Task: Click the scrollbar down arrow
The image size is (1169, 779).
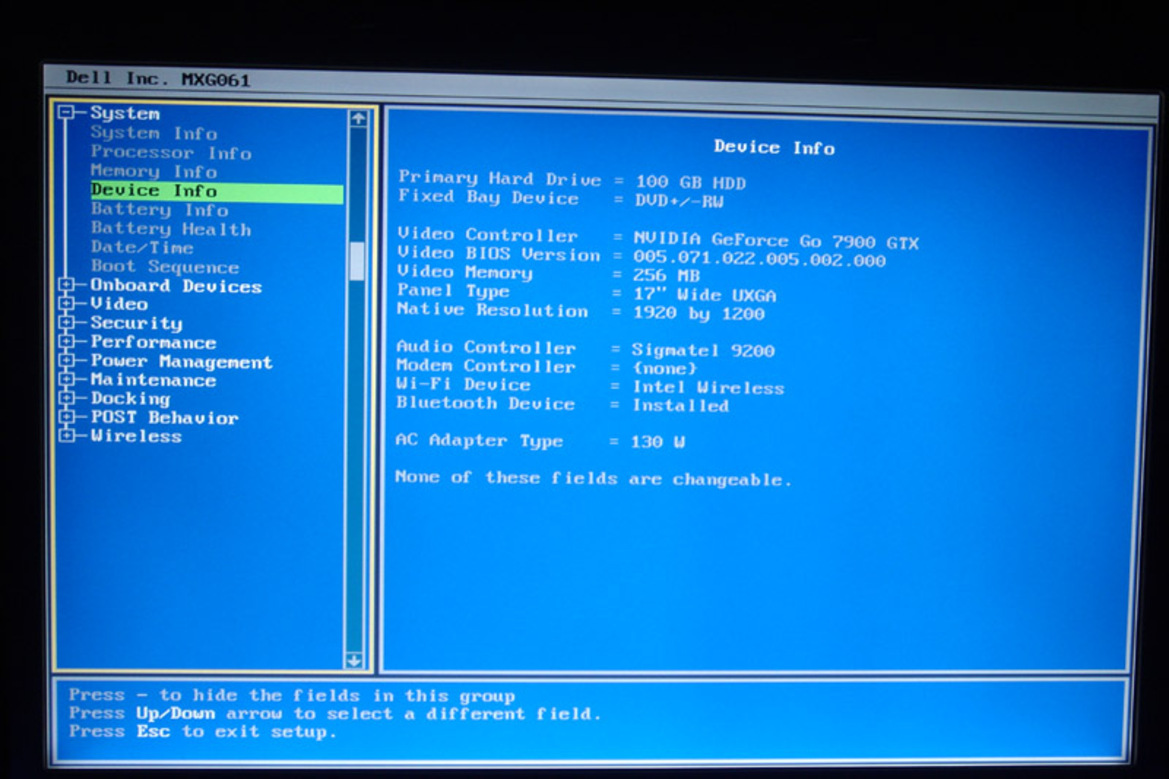Action: tap(355, 660)
